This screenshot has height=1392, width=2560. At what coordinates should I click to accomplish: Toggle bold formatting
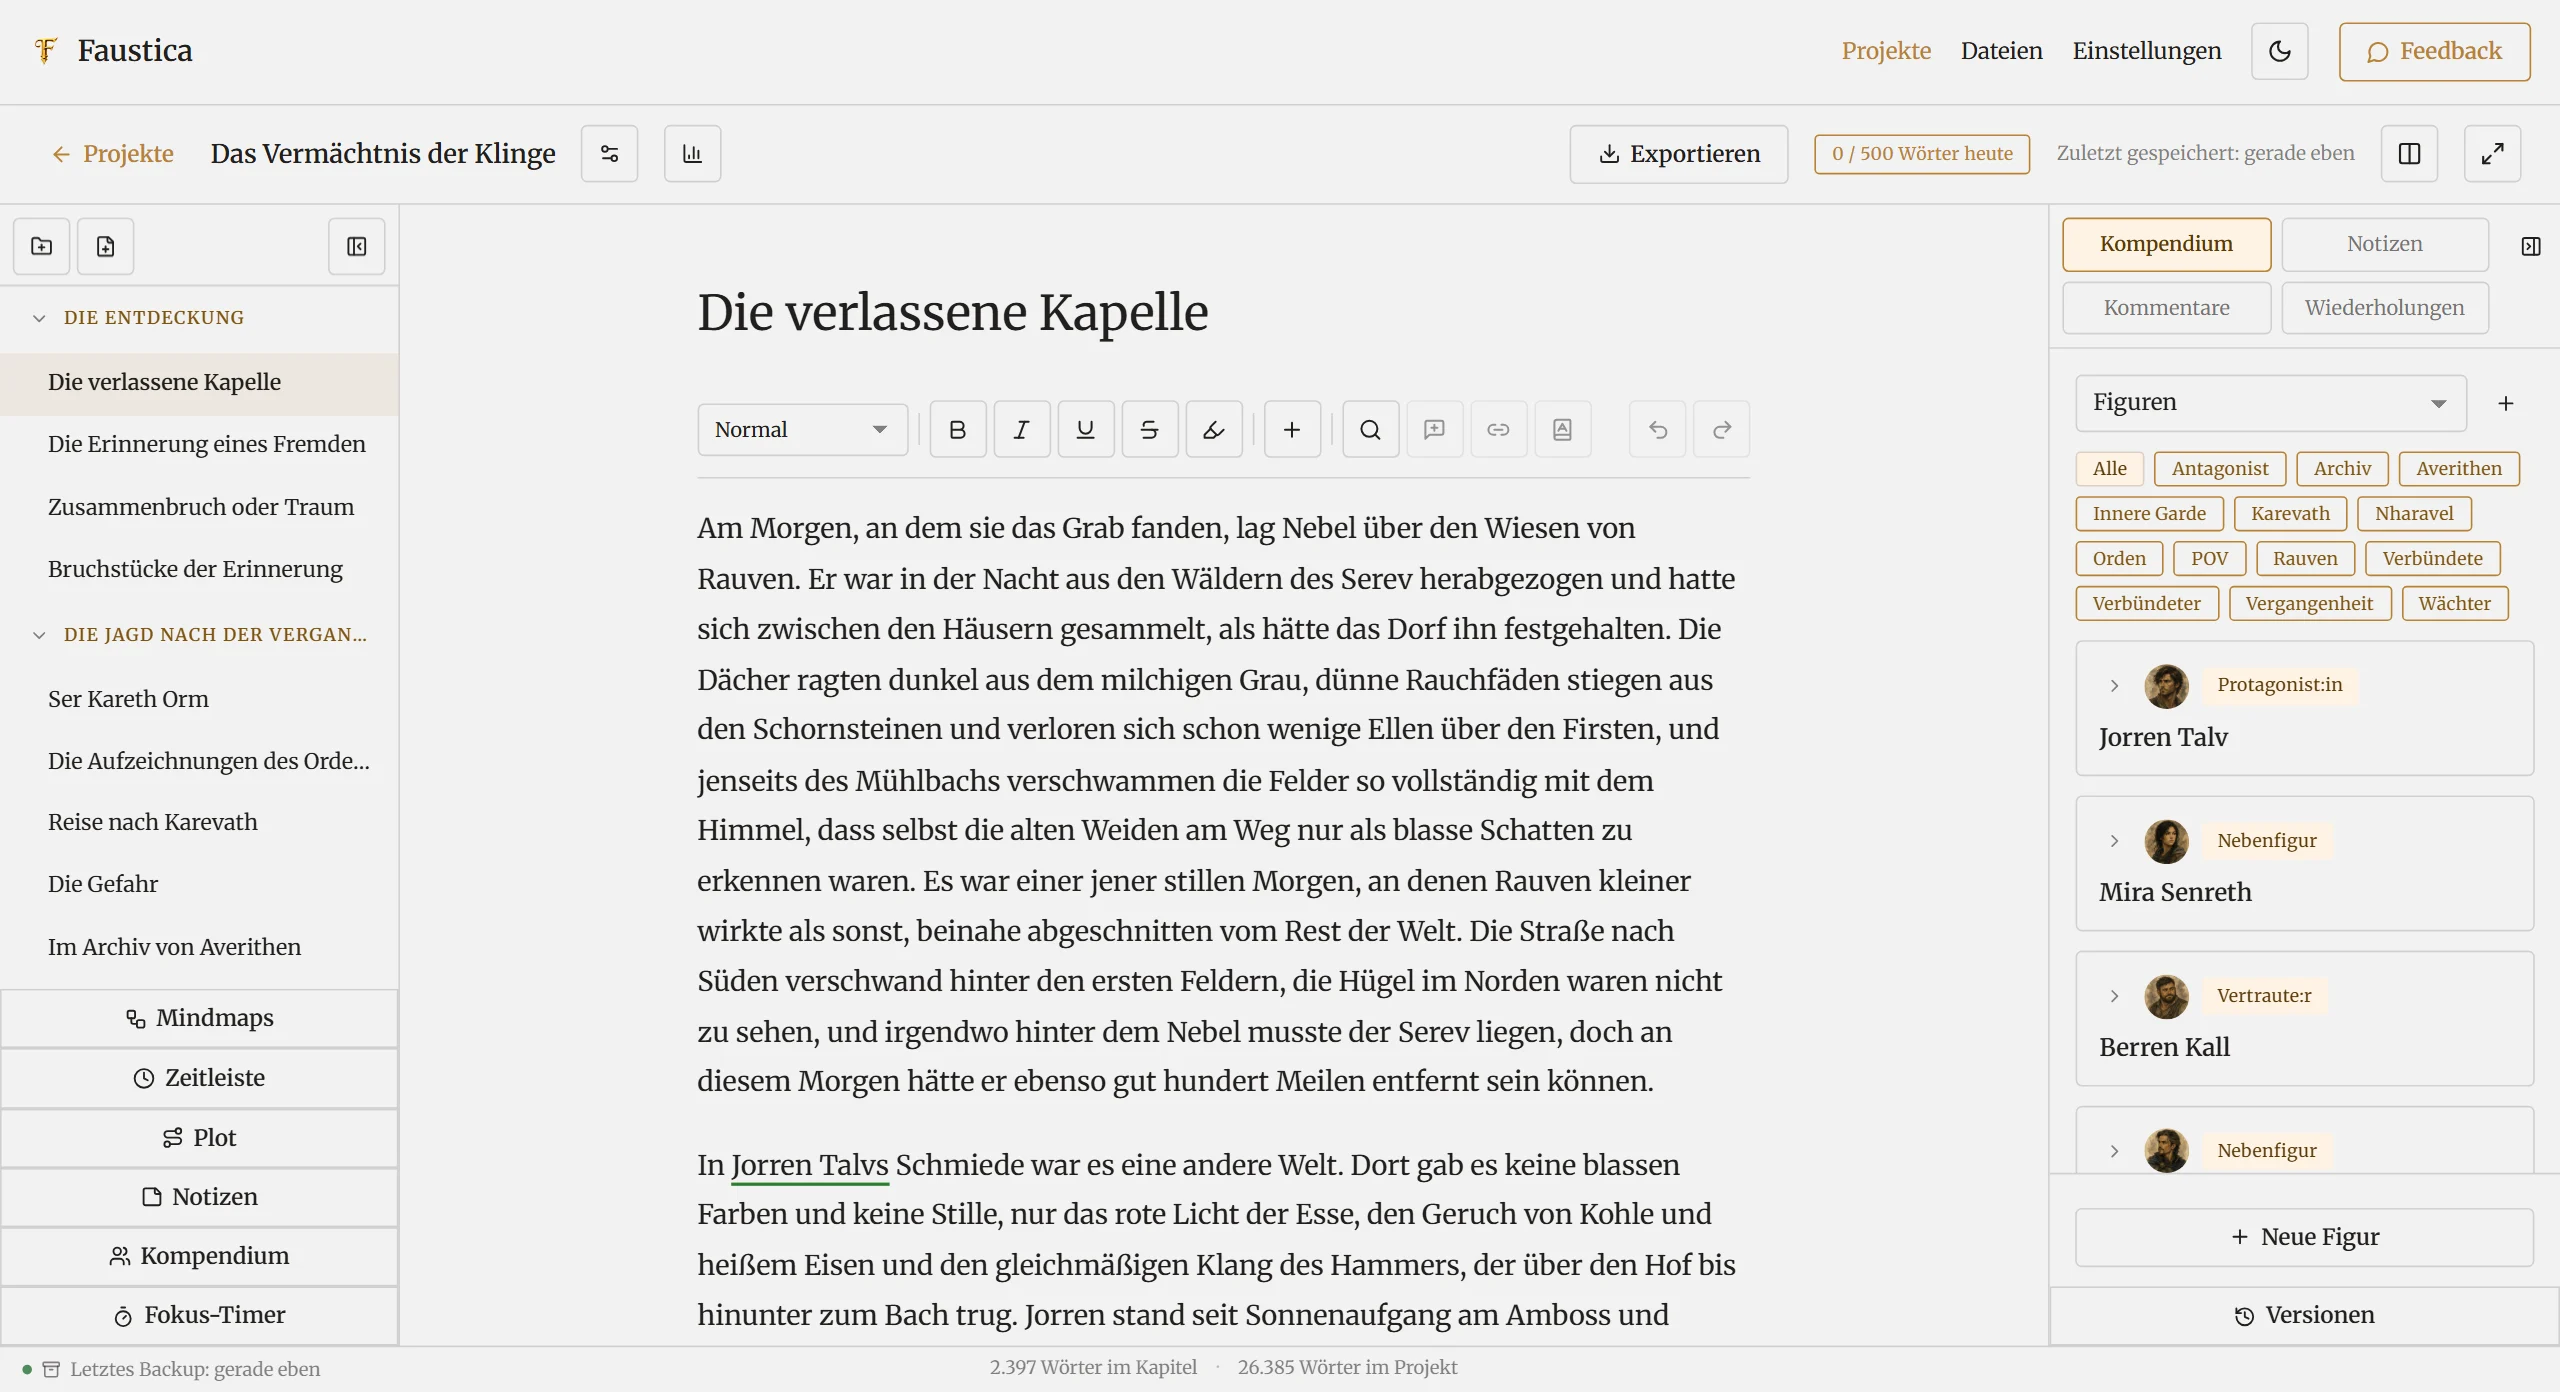click(958, 429)
